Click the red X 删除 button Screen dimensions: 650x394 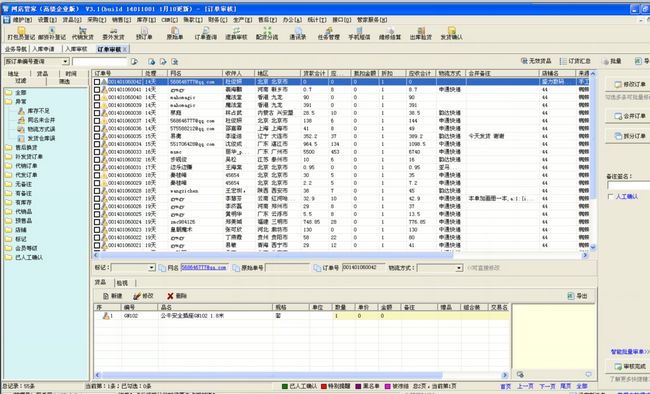pyautogui.click(x=177, y=296)
